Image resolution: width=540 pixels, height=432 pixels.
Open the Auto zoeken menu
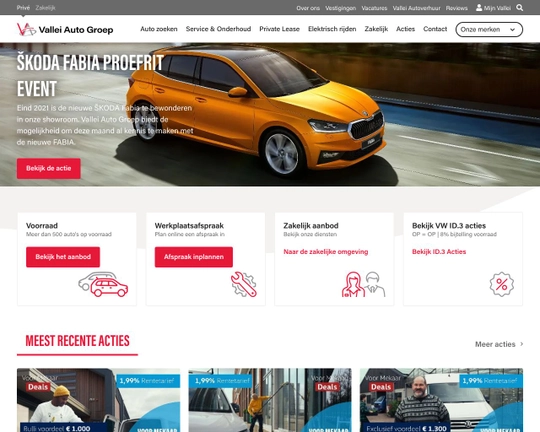(159, 29)
